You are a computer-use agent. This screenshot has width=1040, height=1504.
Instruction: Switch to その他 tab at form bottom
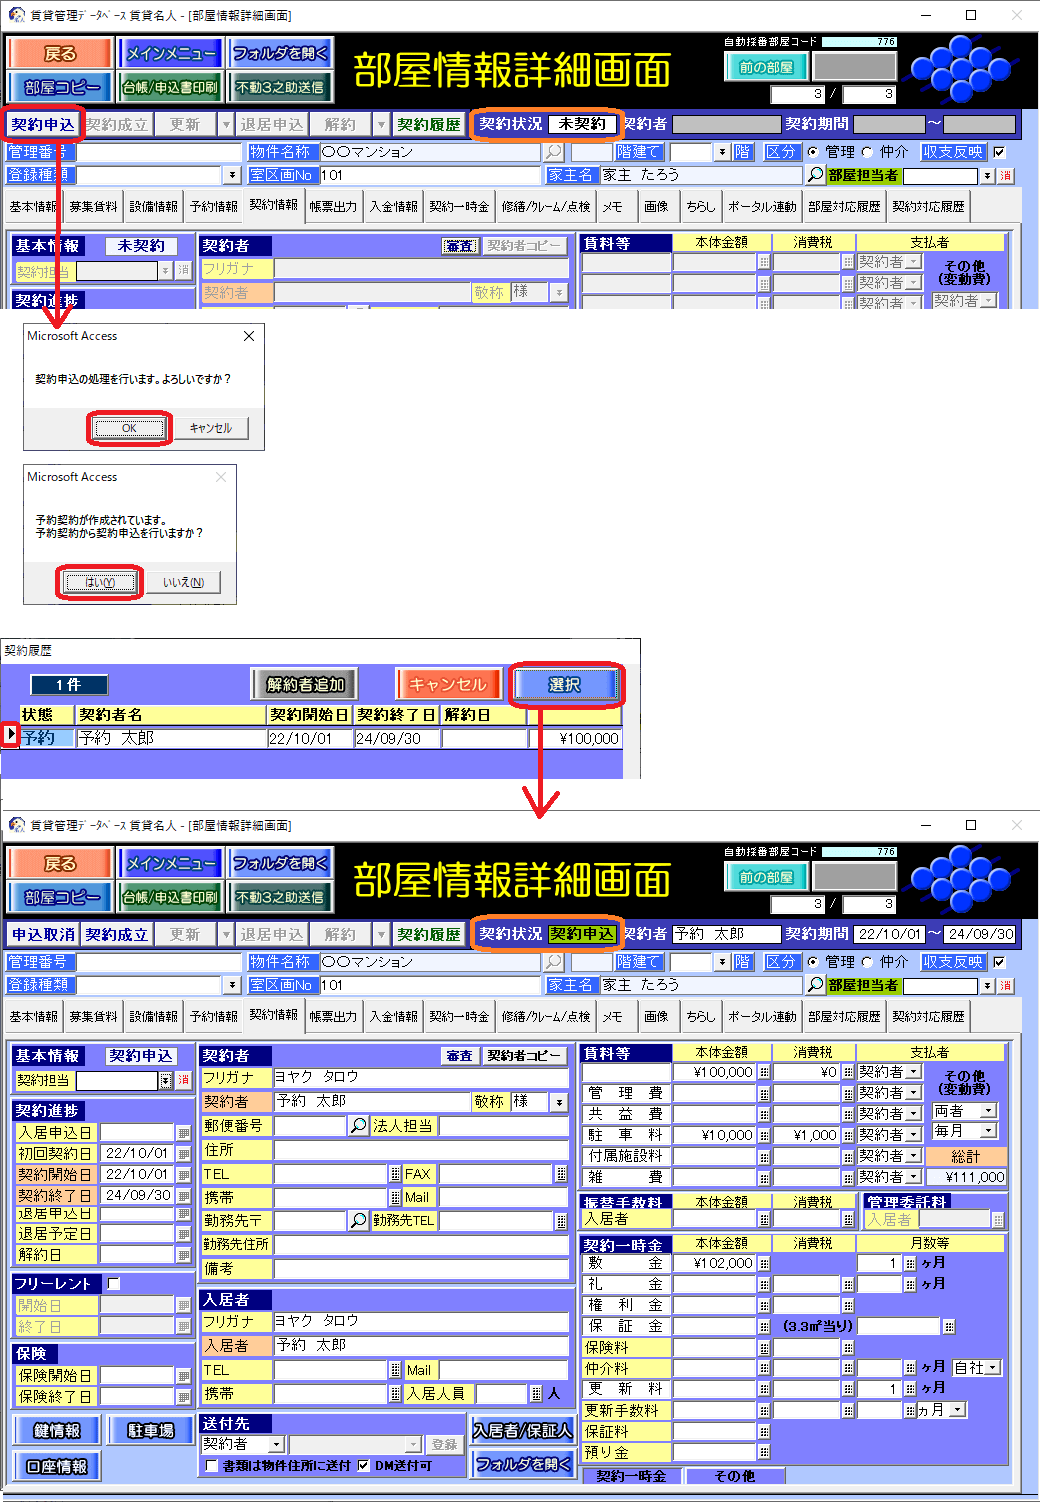click(735, 1476)
